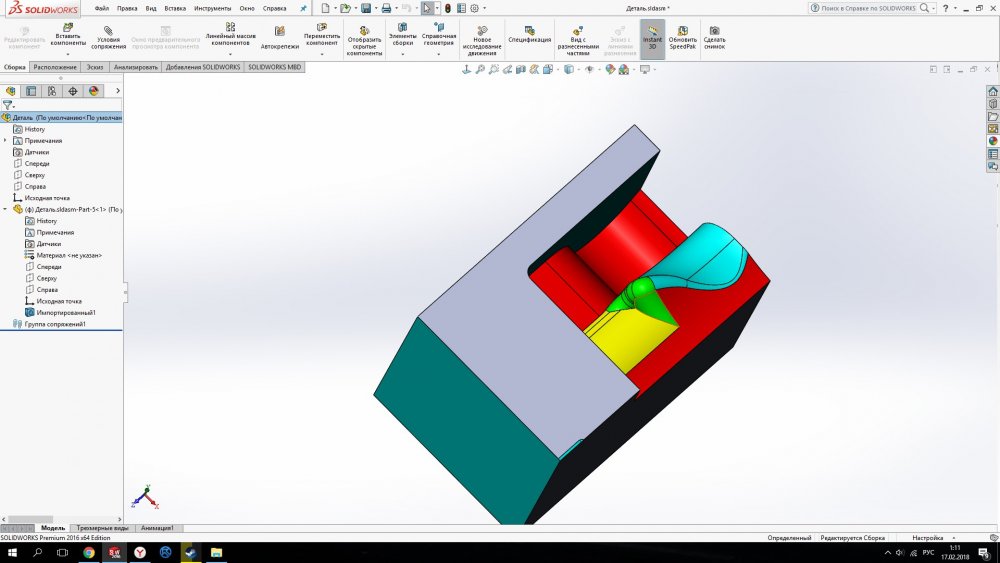Image resolution: width=1000 pixels, height=563 pixels.
Task: Open Справочная геометрия dropdown arrow
Action: coord(439,54)
